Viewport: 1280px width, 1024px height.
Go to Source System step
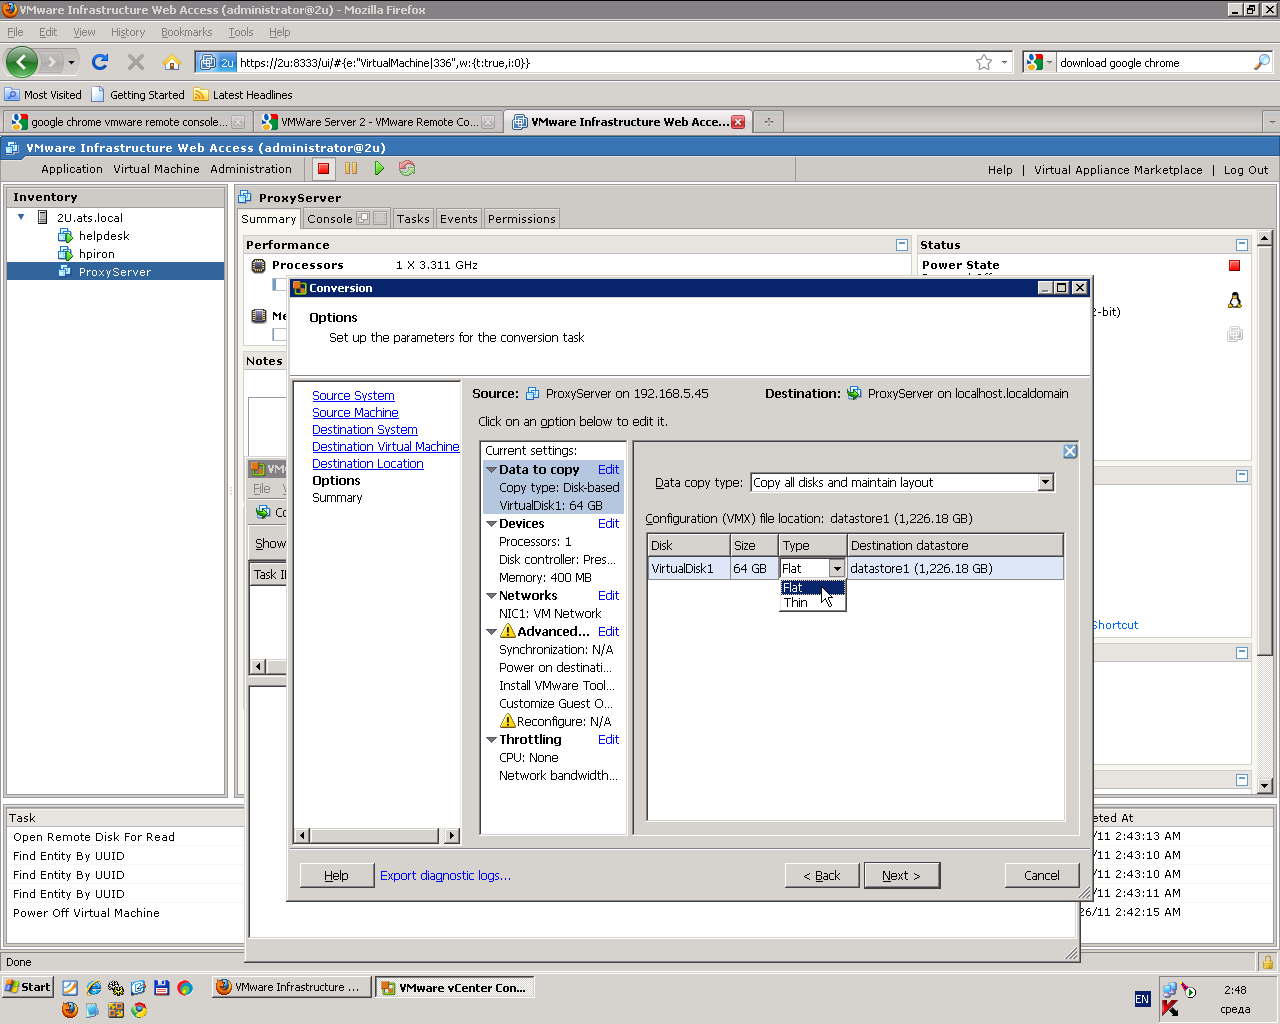click(353, 396)
